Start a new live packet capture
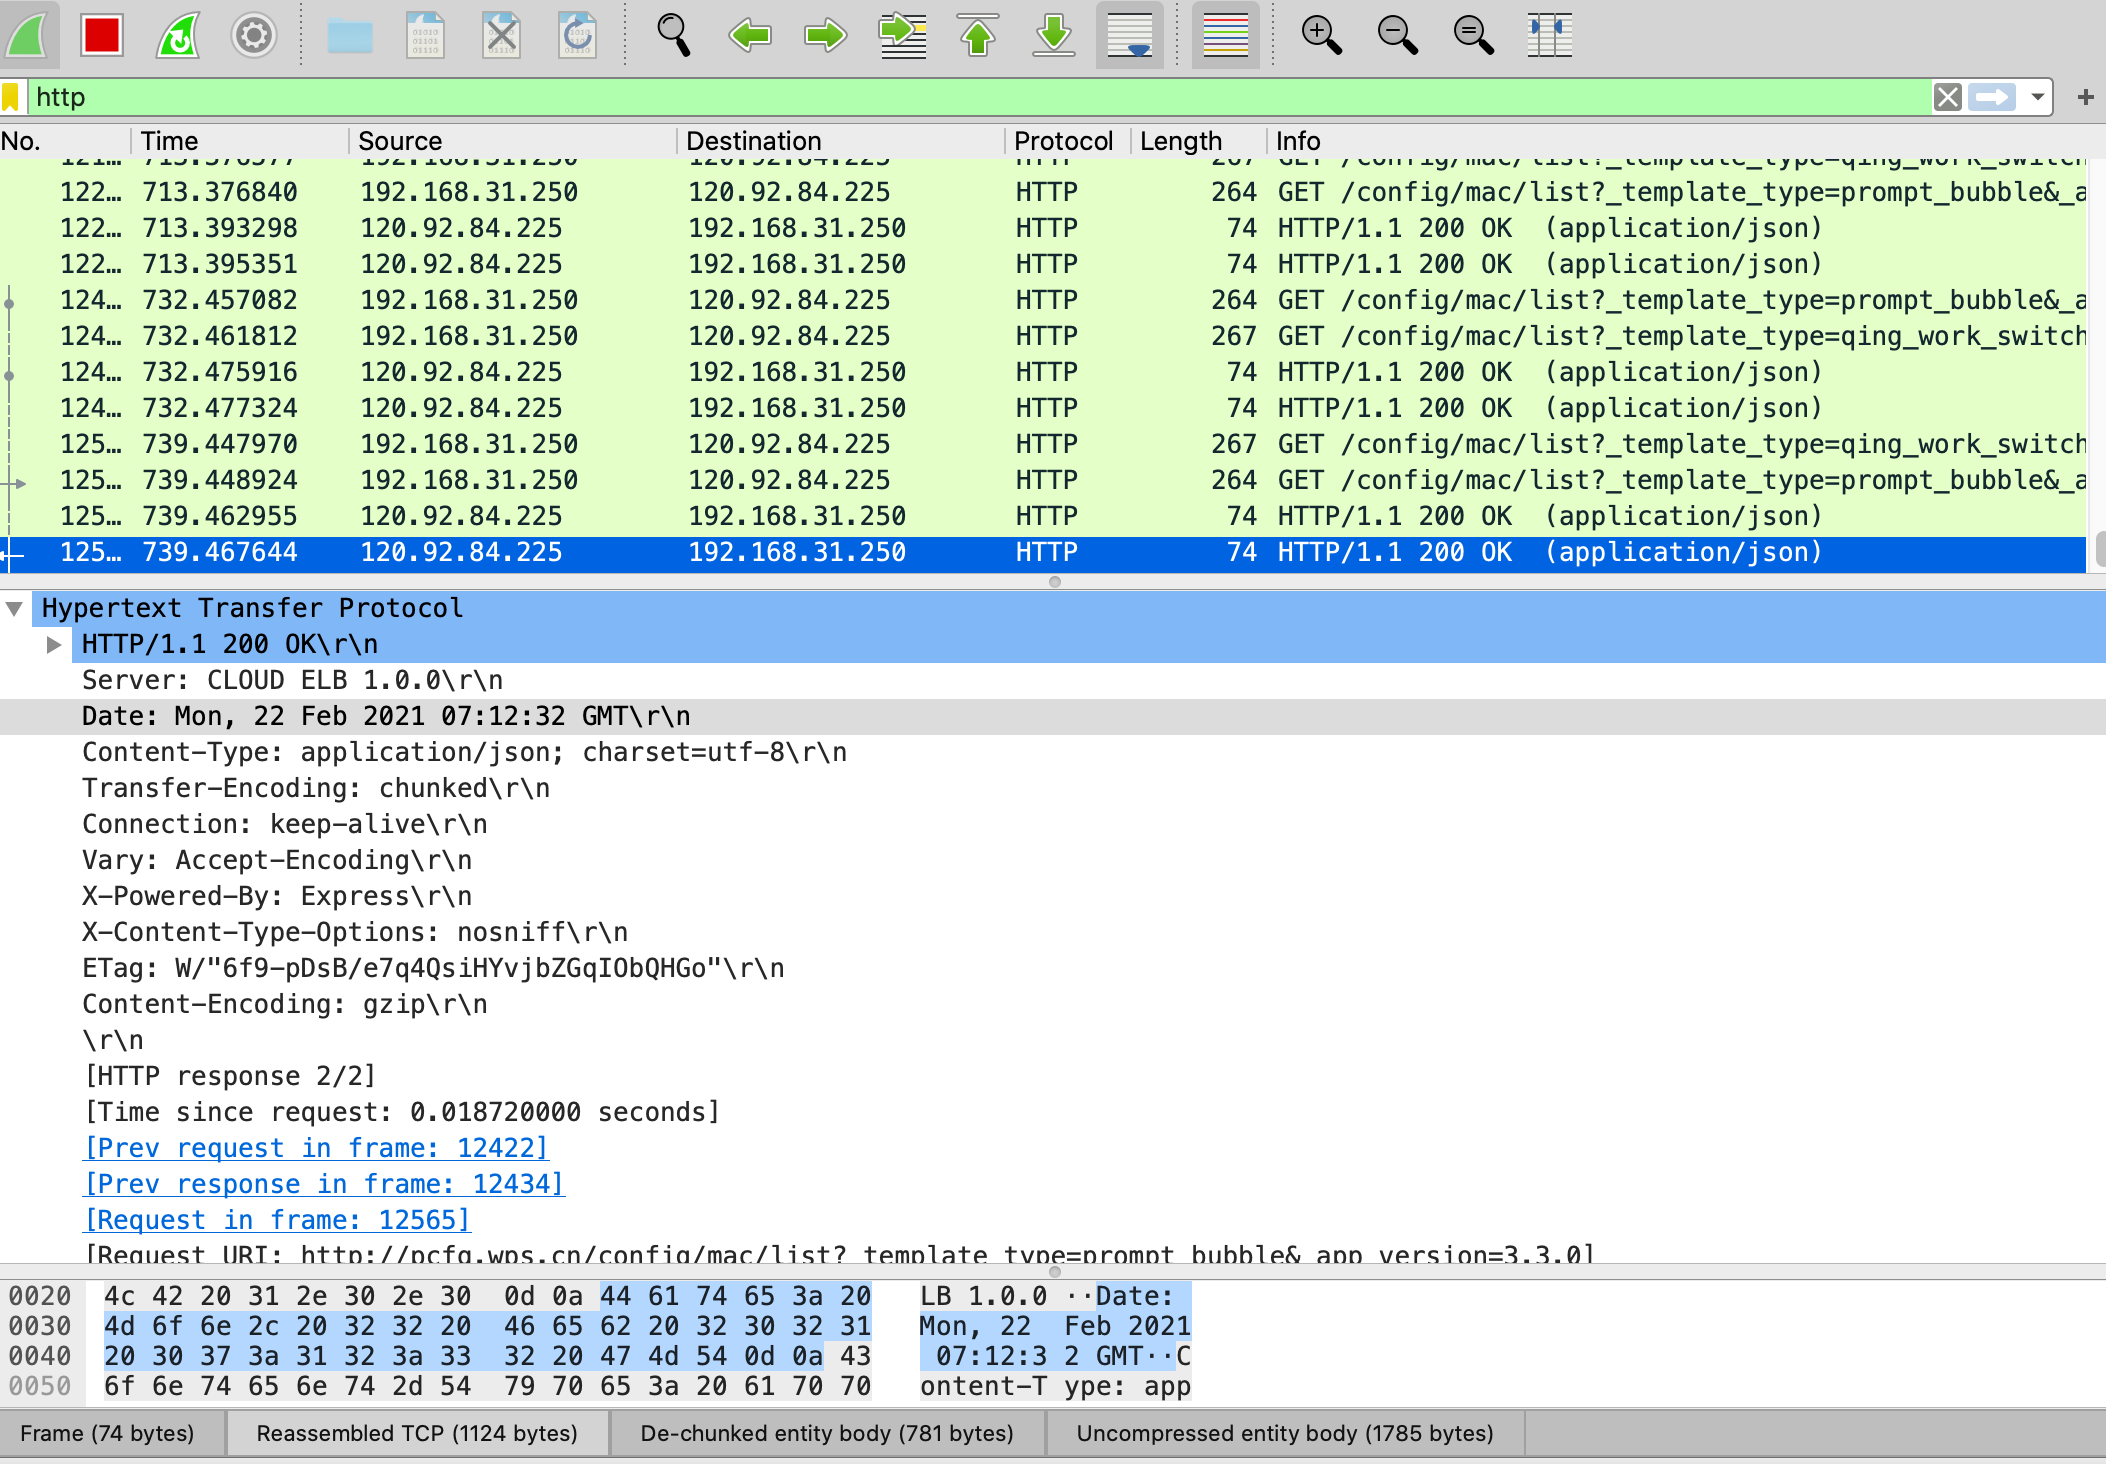The image size is (2106, 1464). tap(30, 36)
